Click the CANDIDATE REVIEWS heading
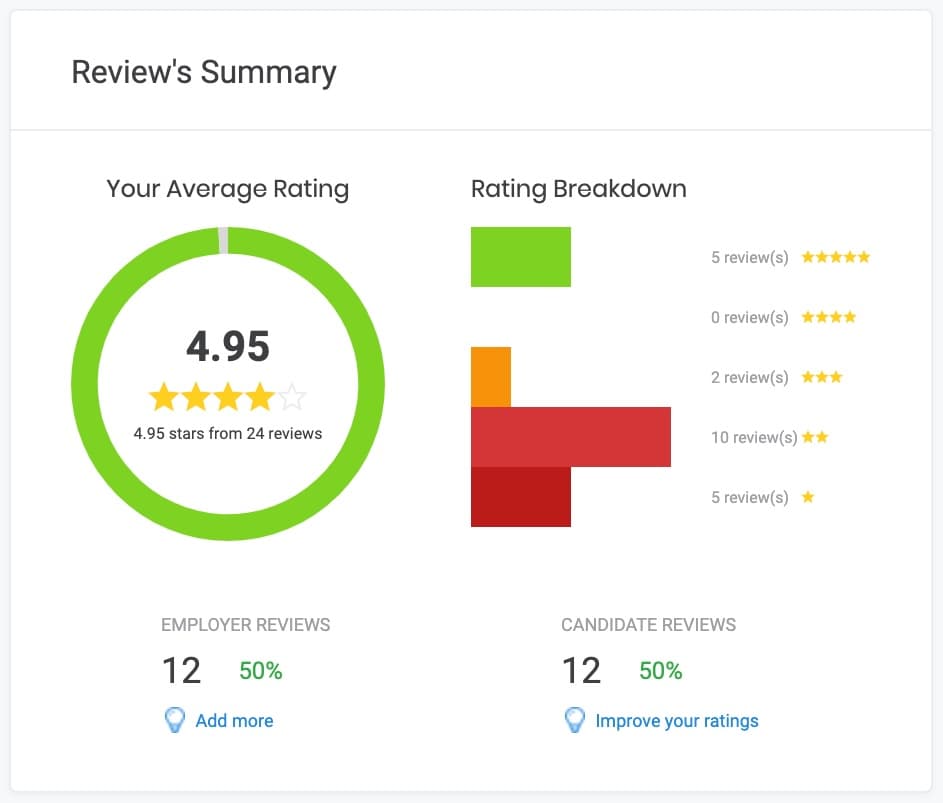The image size is (943, 803). [x=648, y=625]
